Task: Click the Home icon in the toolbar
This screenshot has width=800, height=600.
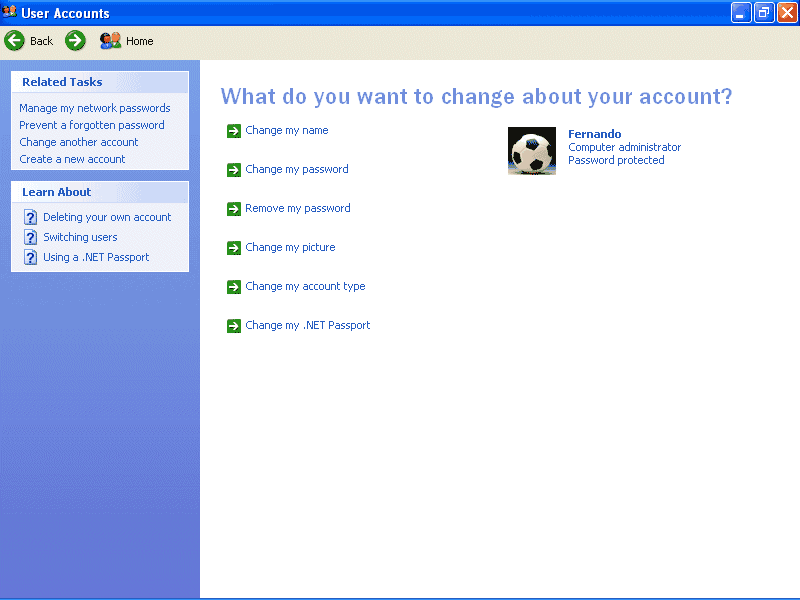Action: pos(110,41)
